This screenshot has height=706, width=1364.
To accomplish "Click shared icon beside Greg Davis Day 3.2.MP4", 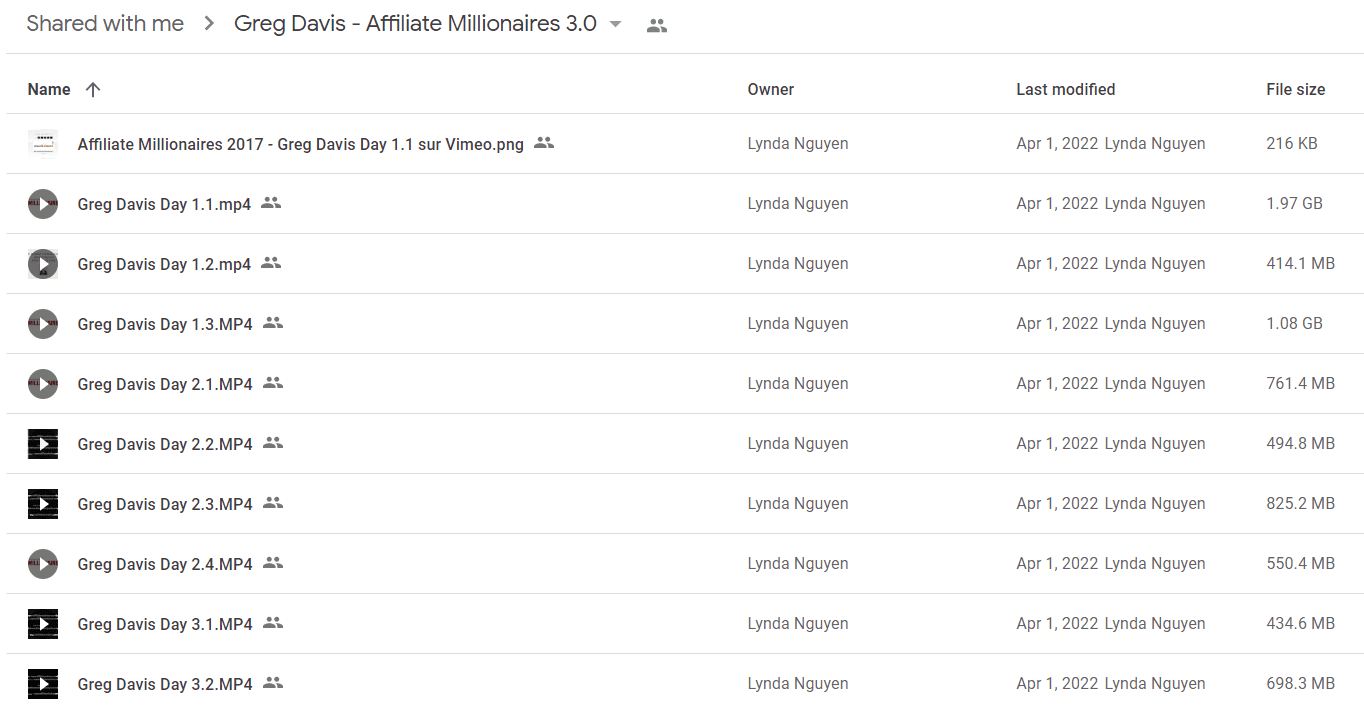I will [x=273, y=683].
